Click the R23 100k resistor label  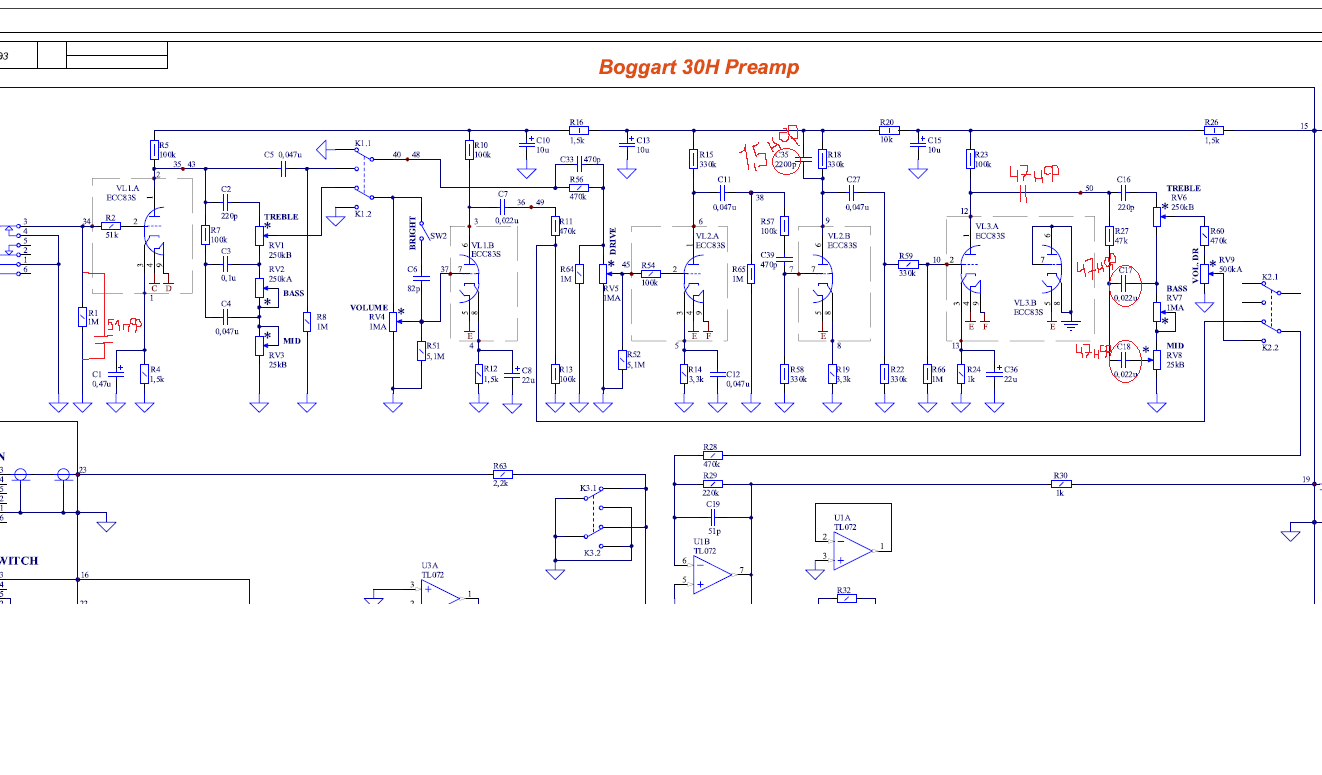click(982, 160)
